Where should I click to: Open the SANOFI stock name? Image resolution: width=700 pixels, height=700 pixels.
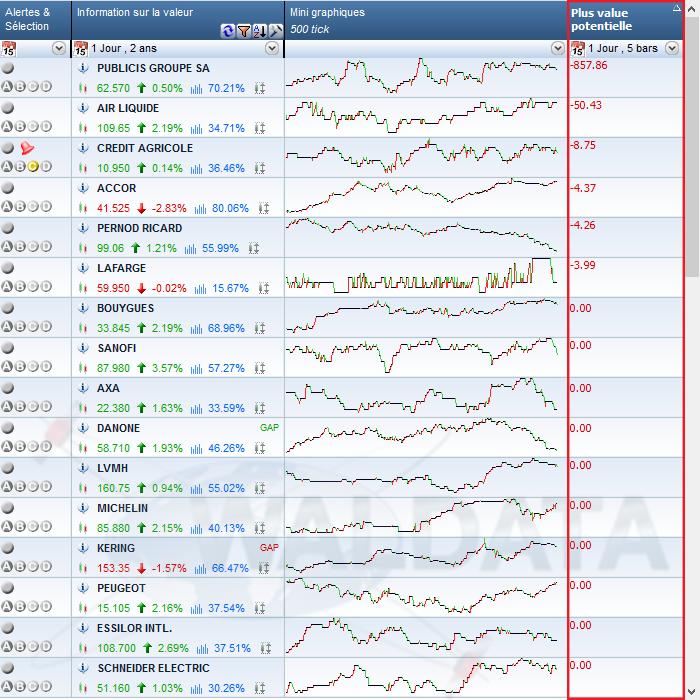point(117,348)
